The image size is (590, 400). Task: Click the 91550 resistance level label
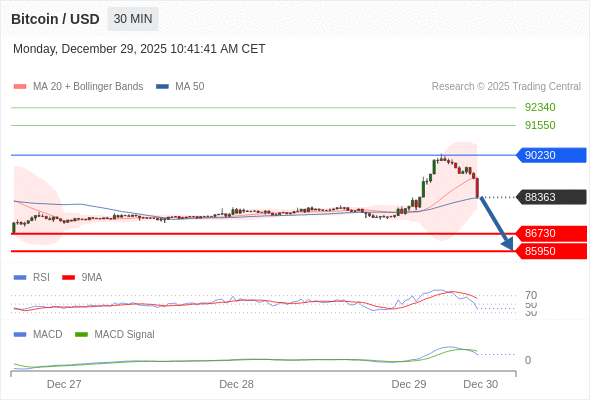tap(540, 125)
